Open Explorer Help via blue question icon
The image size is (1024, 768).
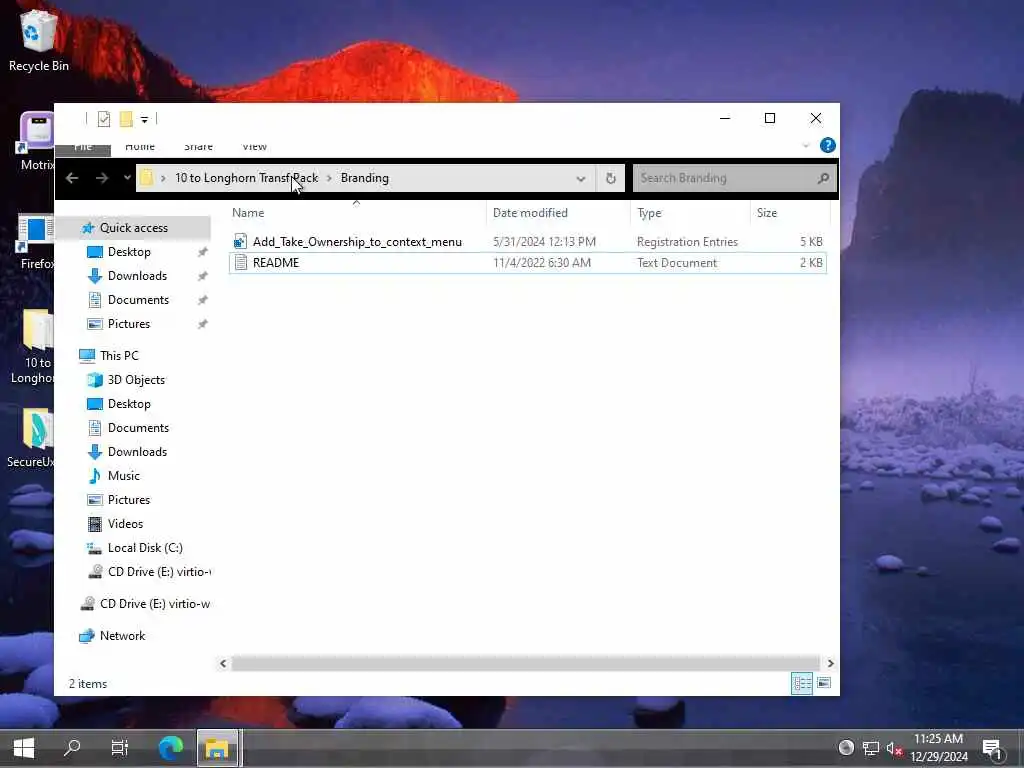pos(827,145)
